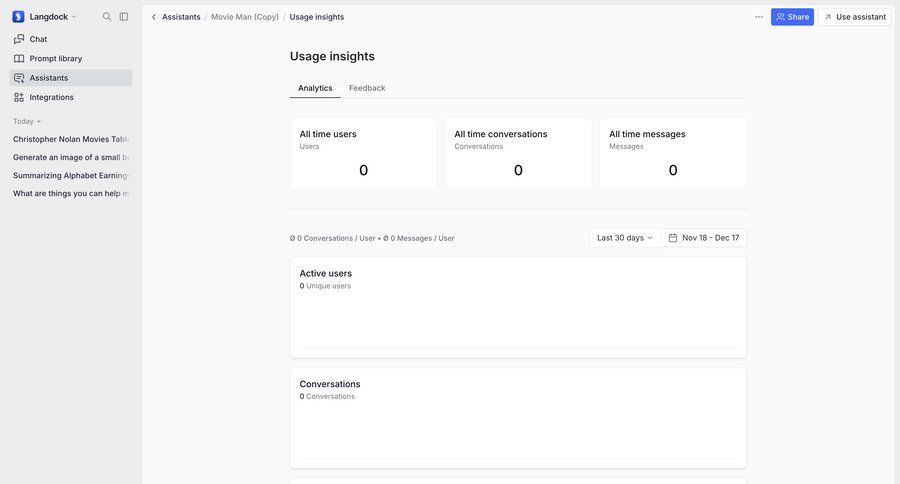The height and width of the screenshot is (484, 900).
Task: Open search with the magnifier icon
Action: pyautogui.click(x=107, y=17)
